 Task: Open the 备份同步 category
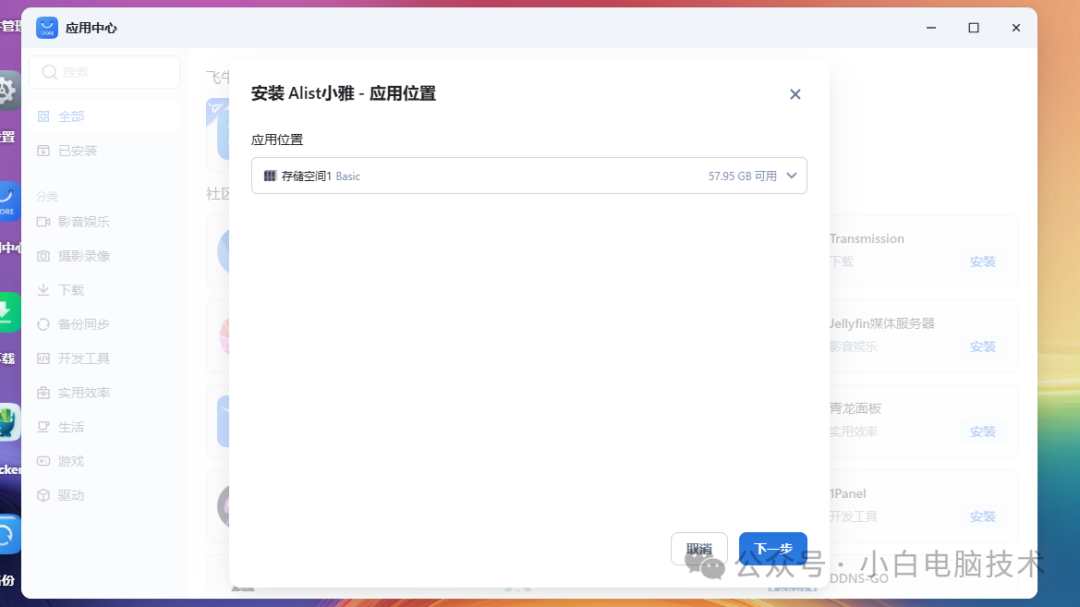105,325
